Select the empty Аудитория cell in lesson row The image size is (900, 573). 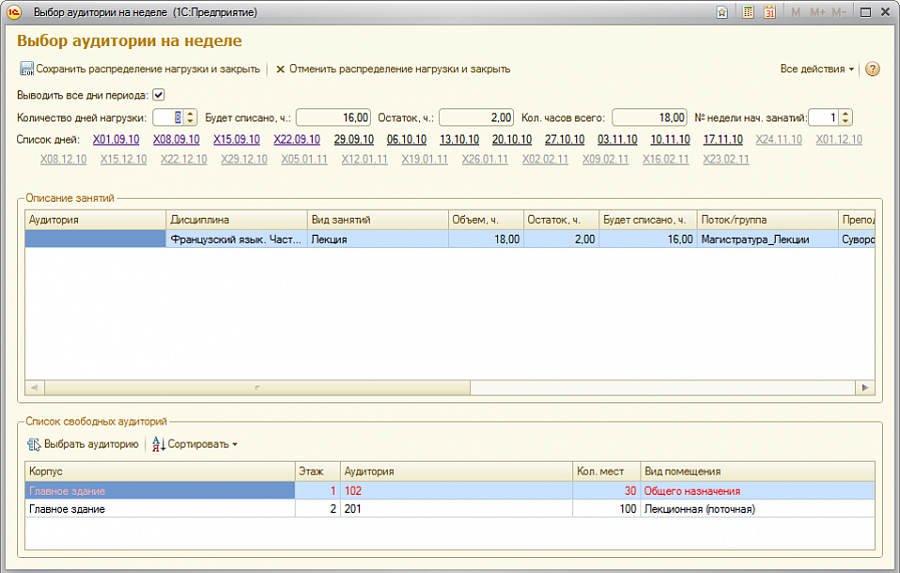click(x=95, y=239)
